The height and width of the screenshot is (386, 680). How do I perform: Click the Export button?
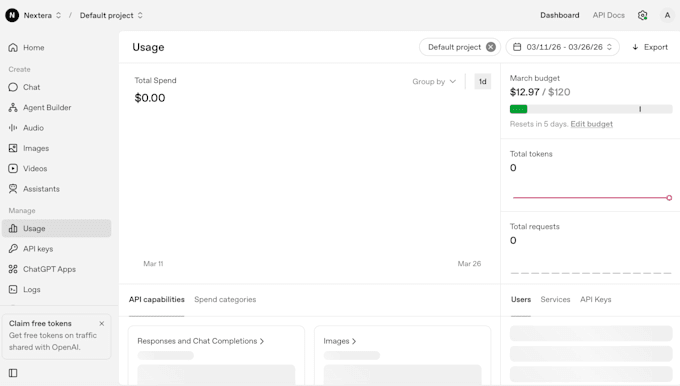(650, 47)
